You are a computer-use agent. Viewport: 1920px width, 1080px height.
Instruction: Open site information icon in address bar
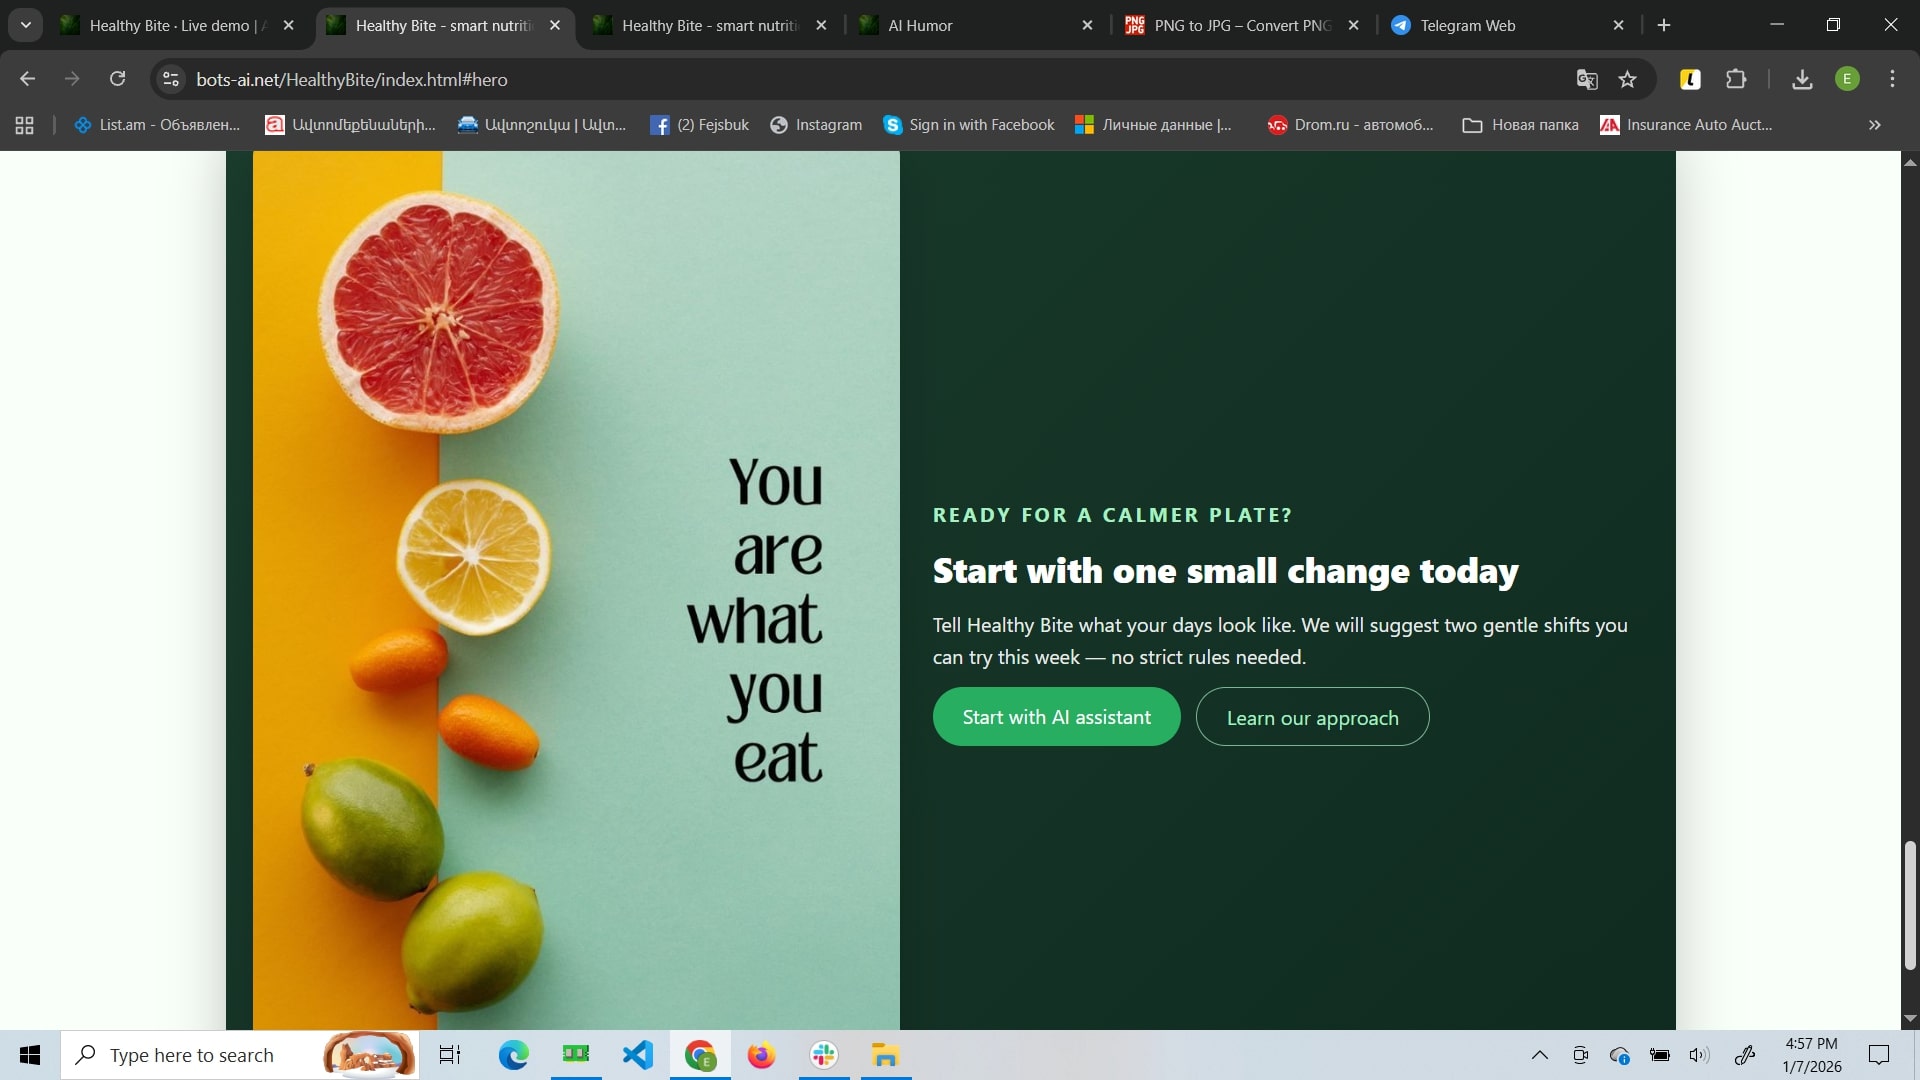(171, 79)
